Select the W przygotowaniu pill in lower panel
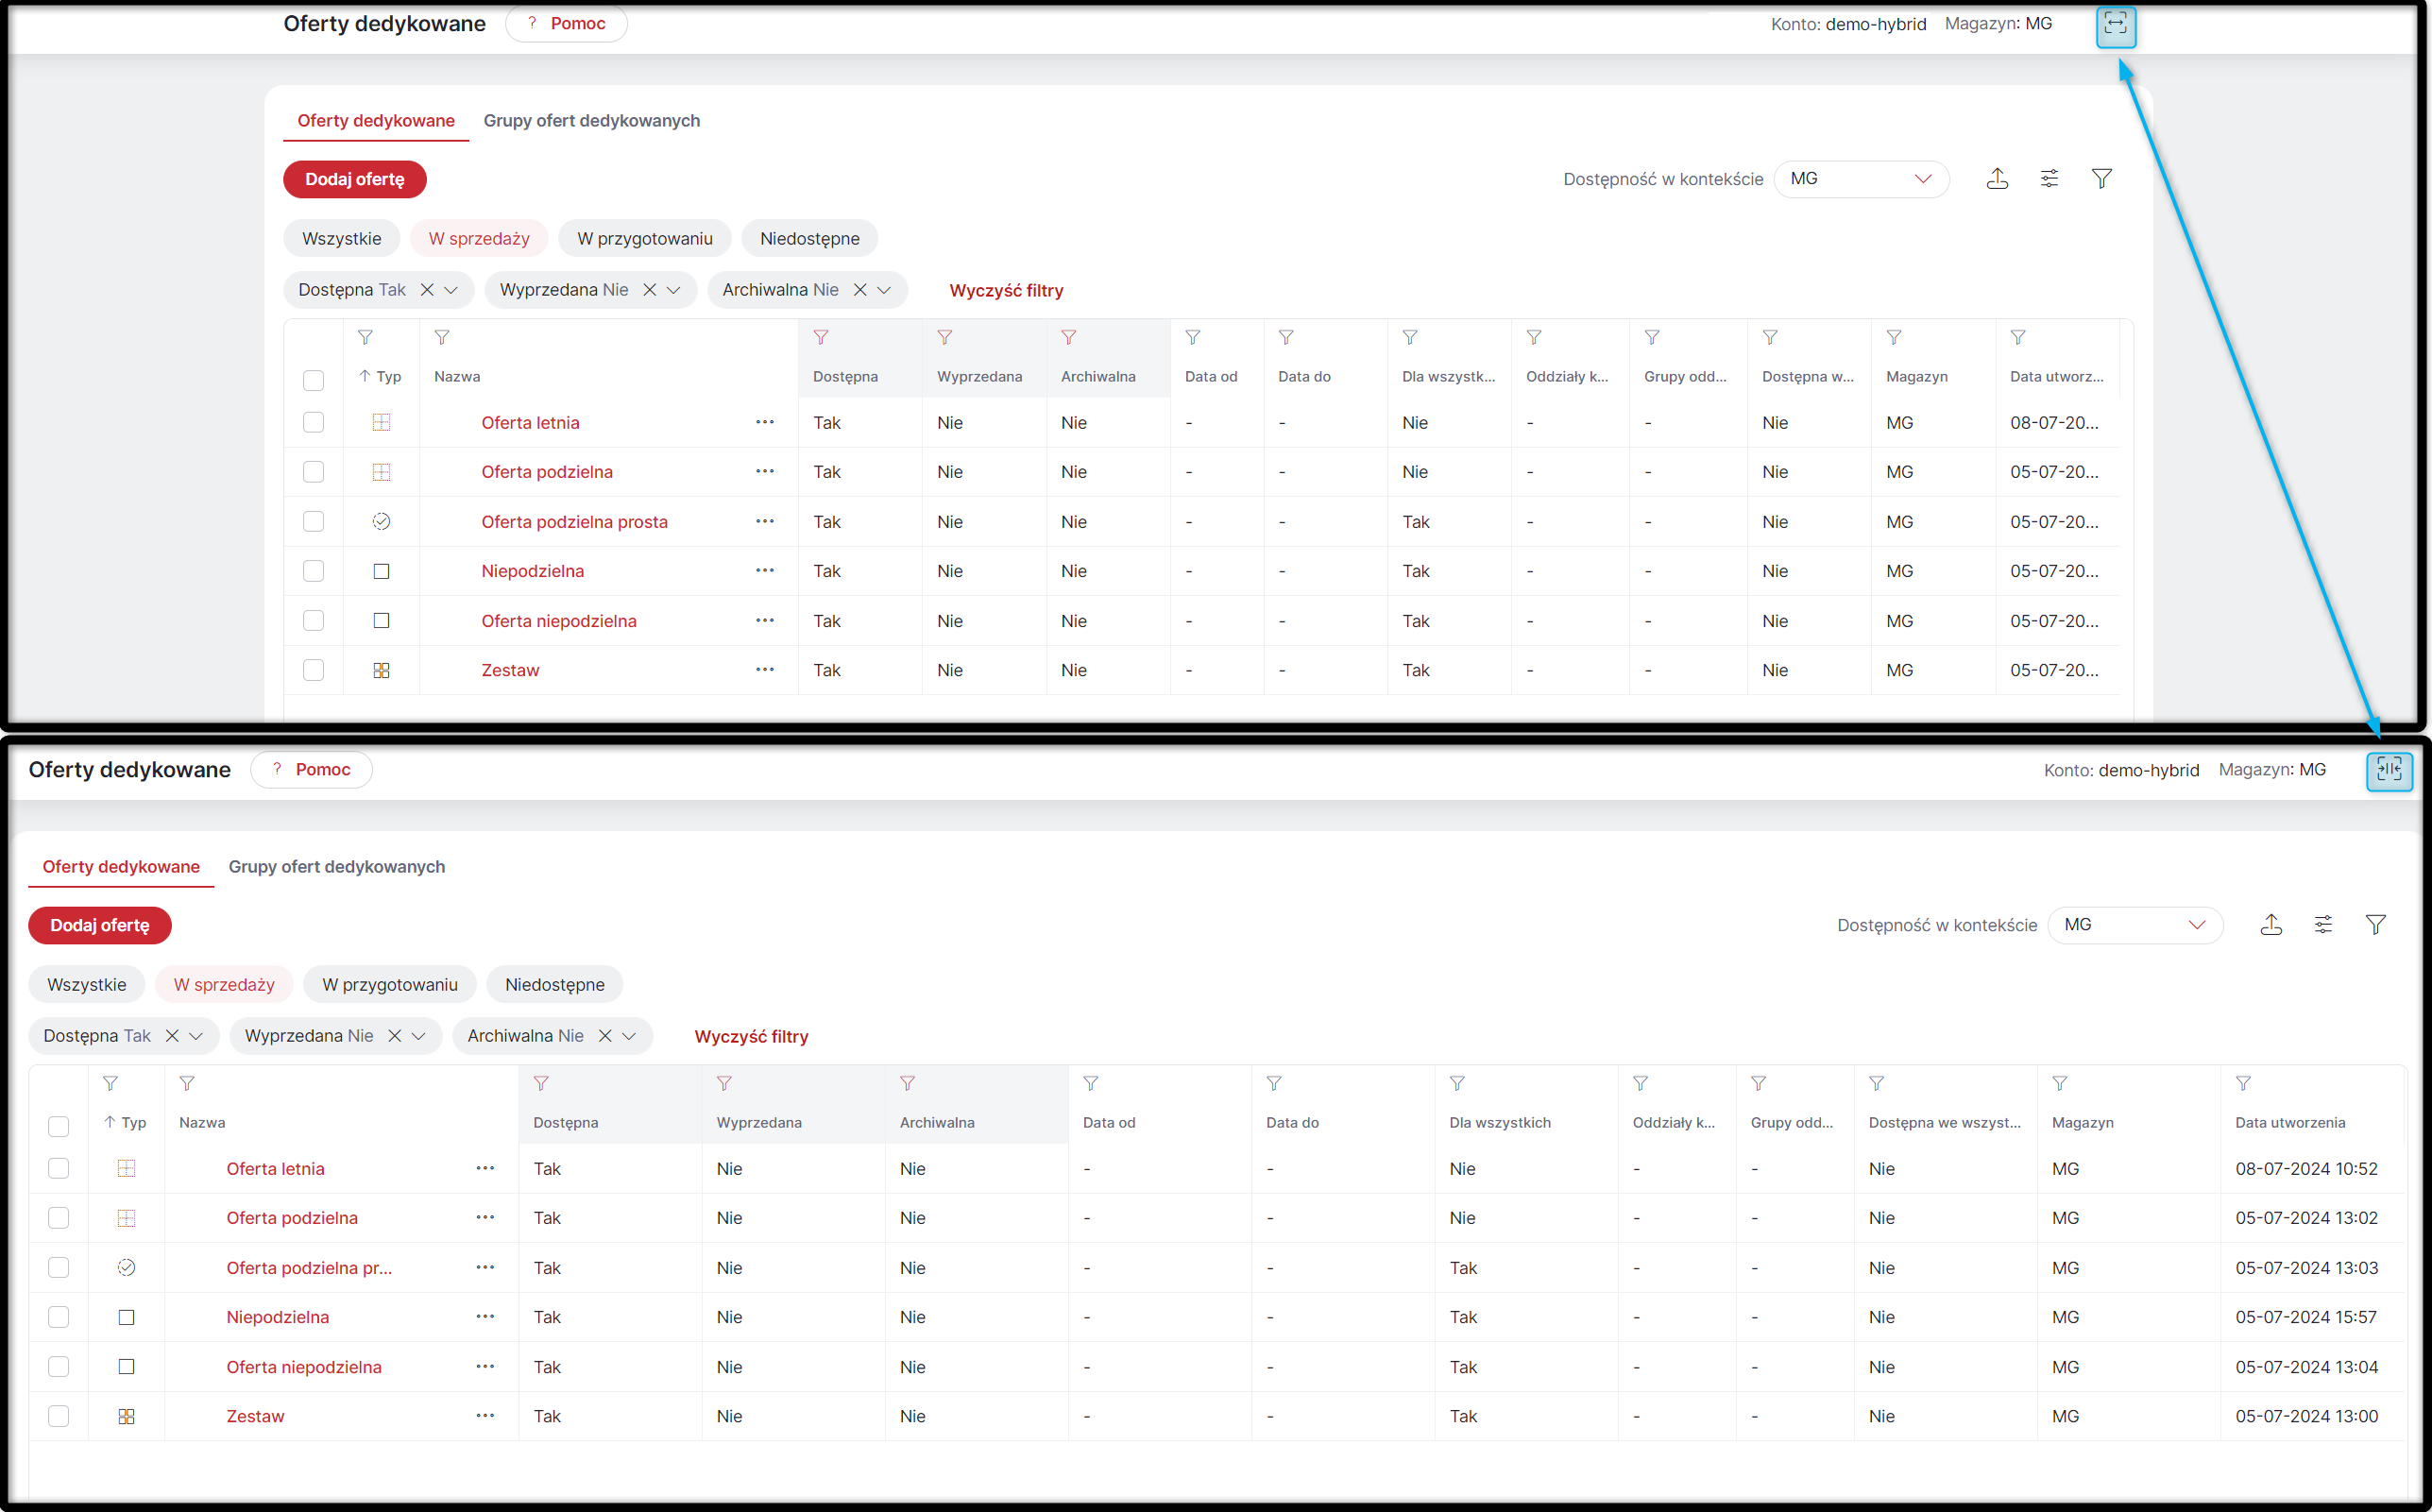This screenshot has height=1512, width=2432. click(390, 985)
